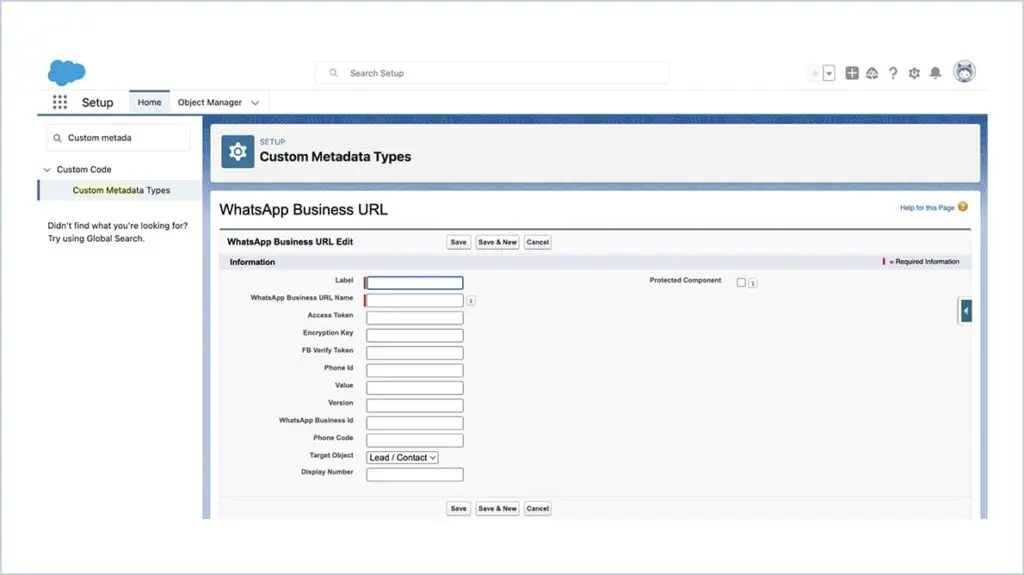Open the Target Object dropdown
Viewport: 1024px width, 575px height.
(x=402, y=457)
